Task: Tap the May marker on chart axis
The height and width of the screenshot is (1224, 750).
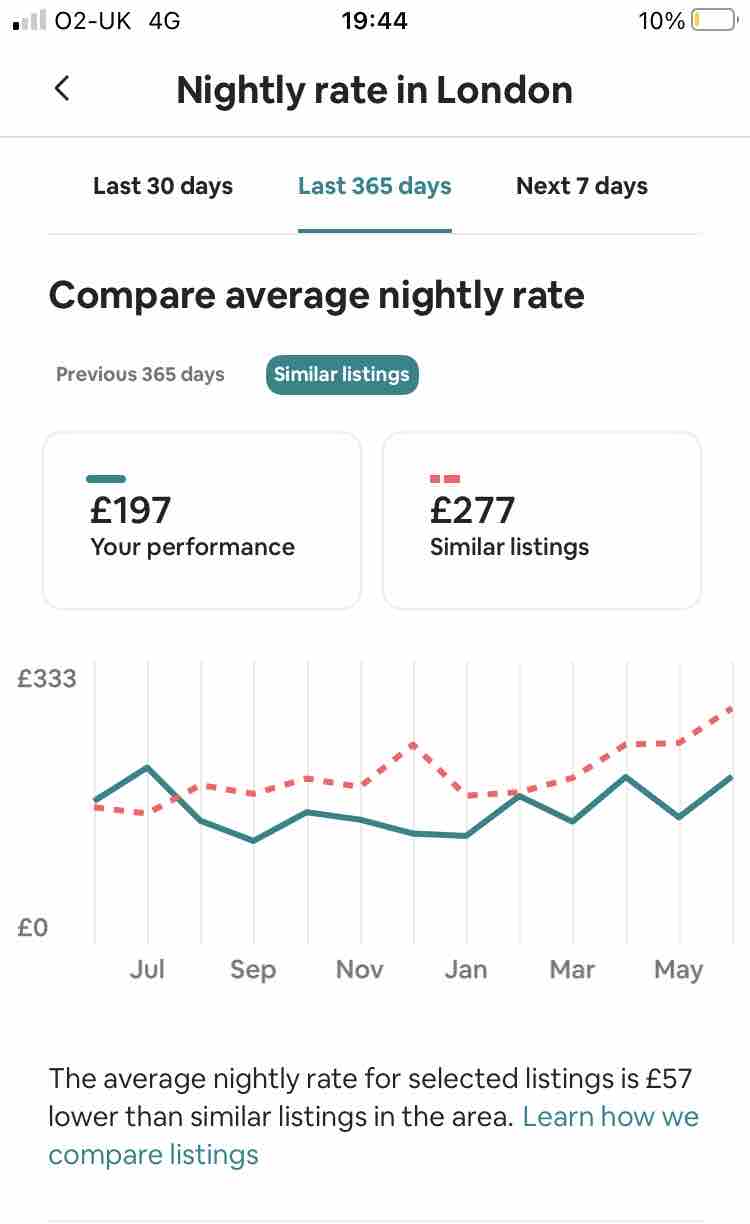Action: click(679, 969)
